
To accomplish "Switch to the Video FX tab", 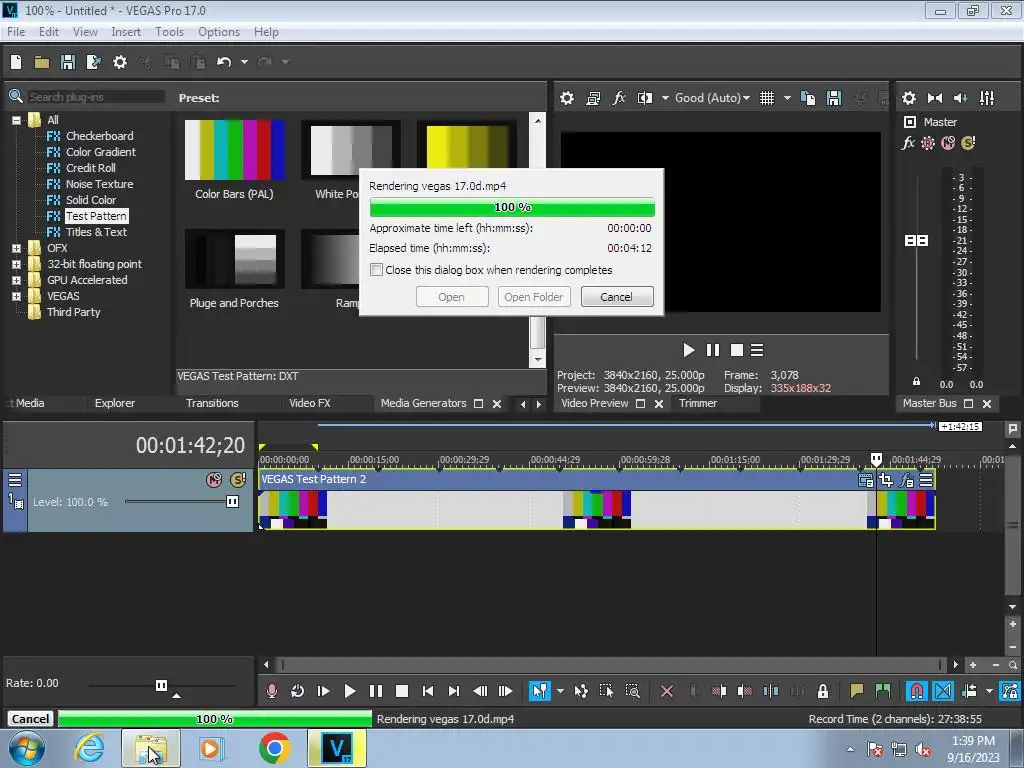I will (x=310, y=404).
